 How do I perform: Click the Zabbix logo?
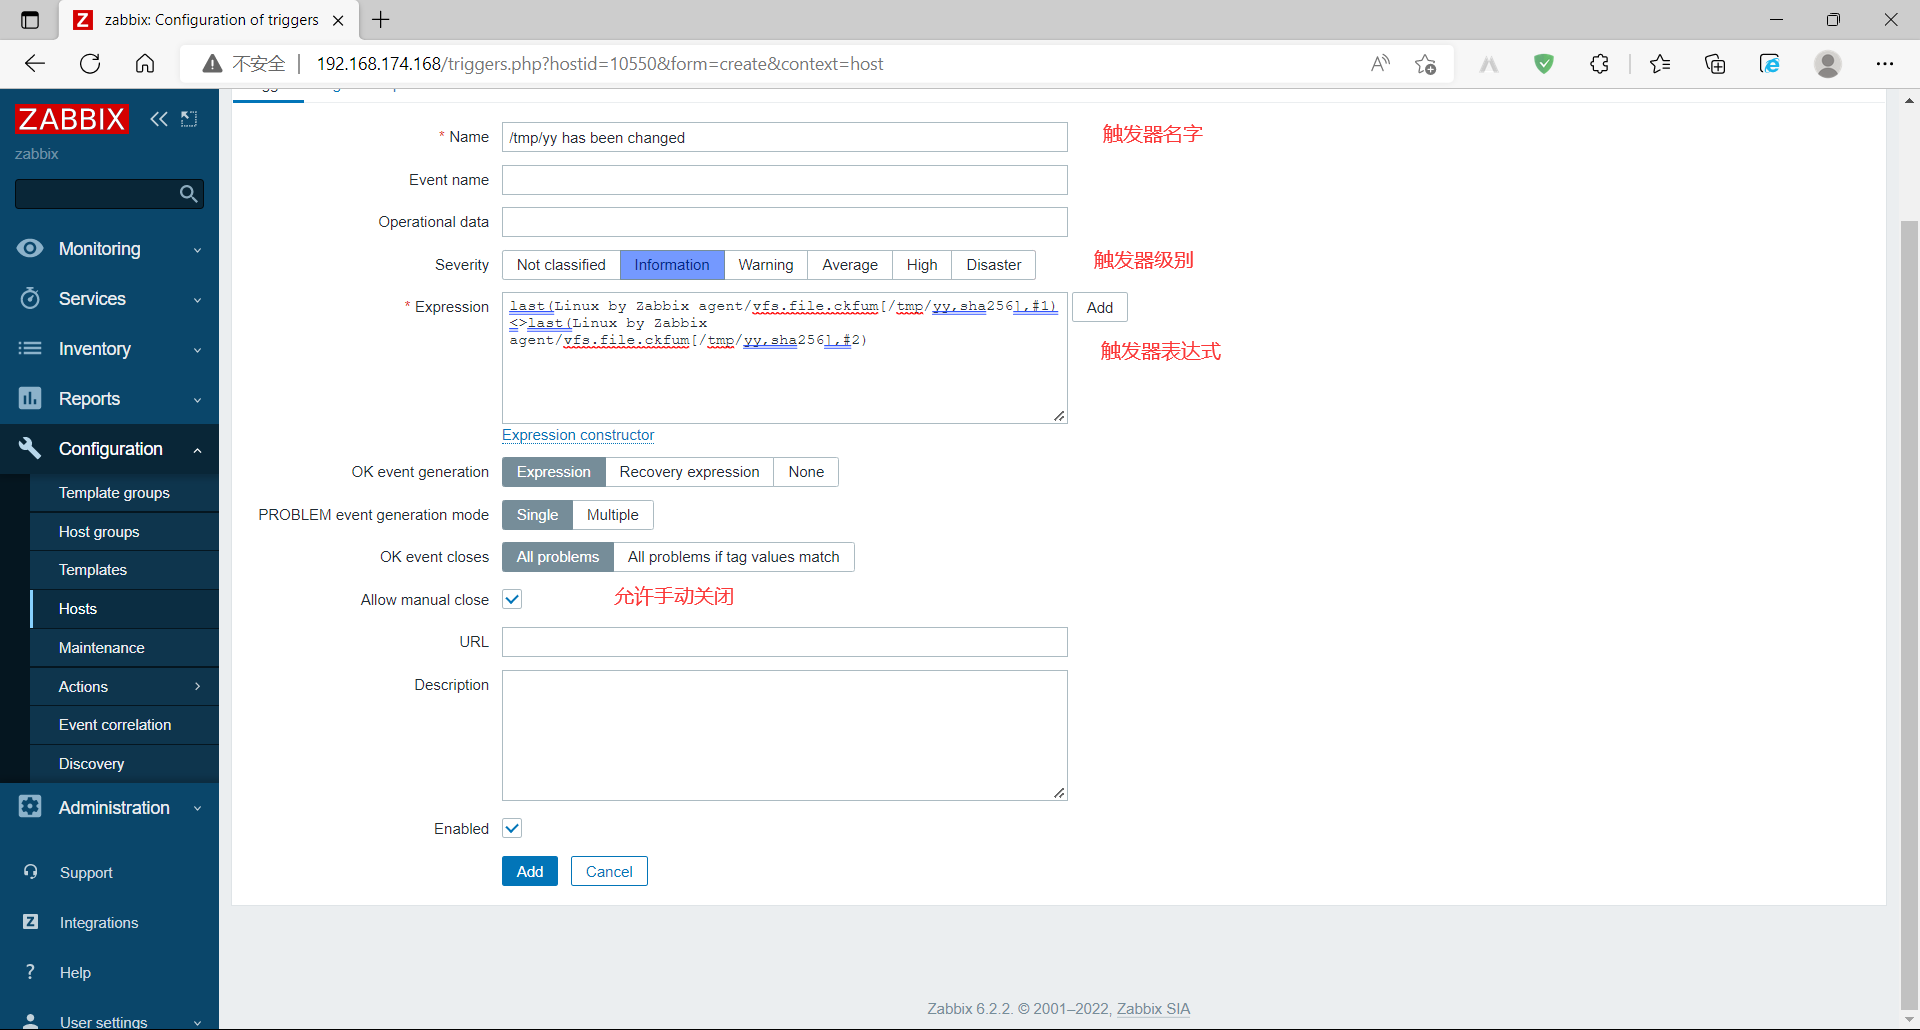tap(72, 119)
